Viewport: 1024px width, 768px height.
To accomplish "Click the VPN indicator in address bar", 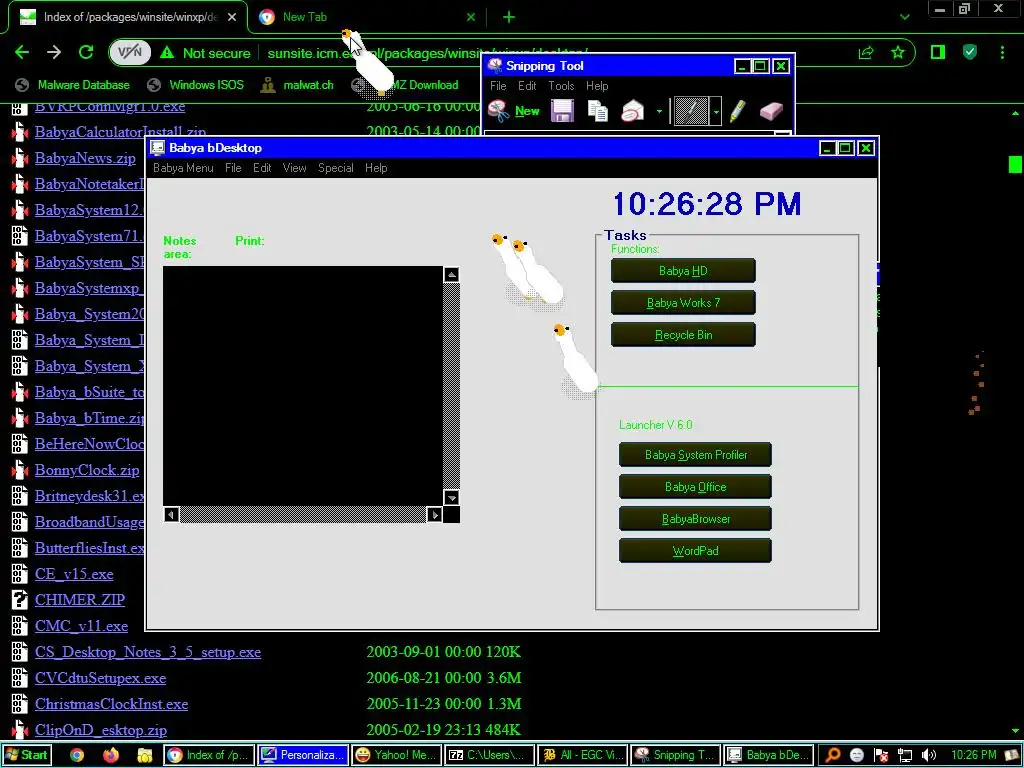I will click(130, 53).
